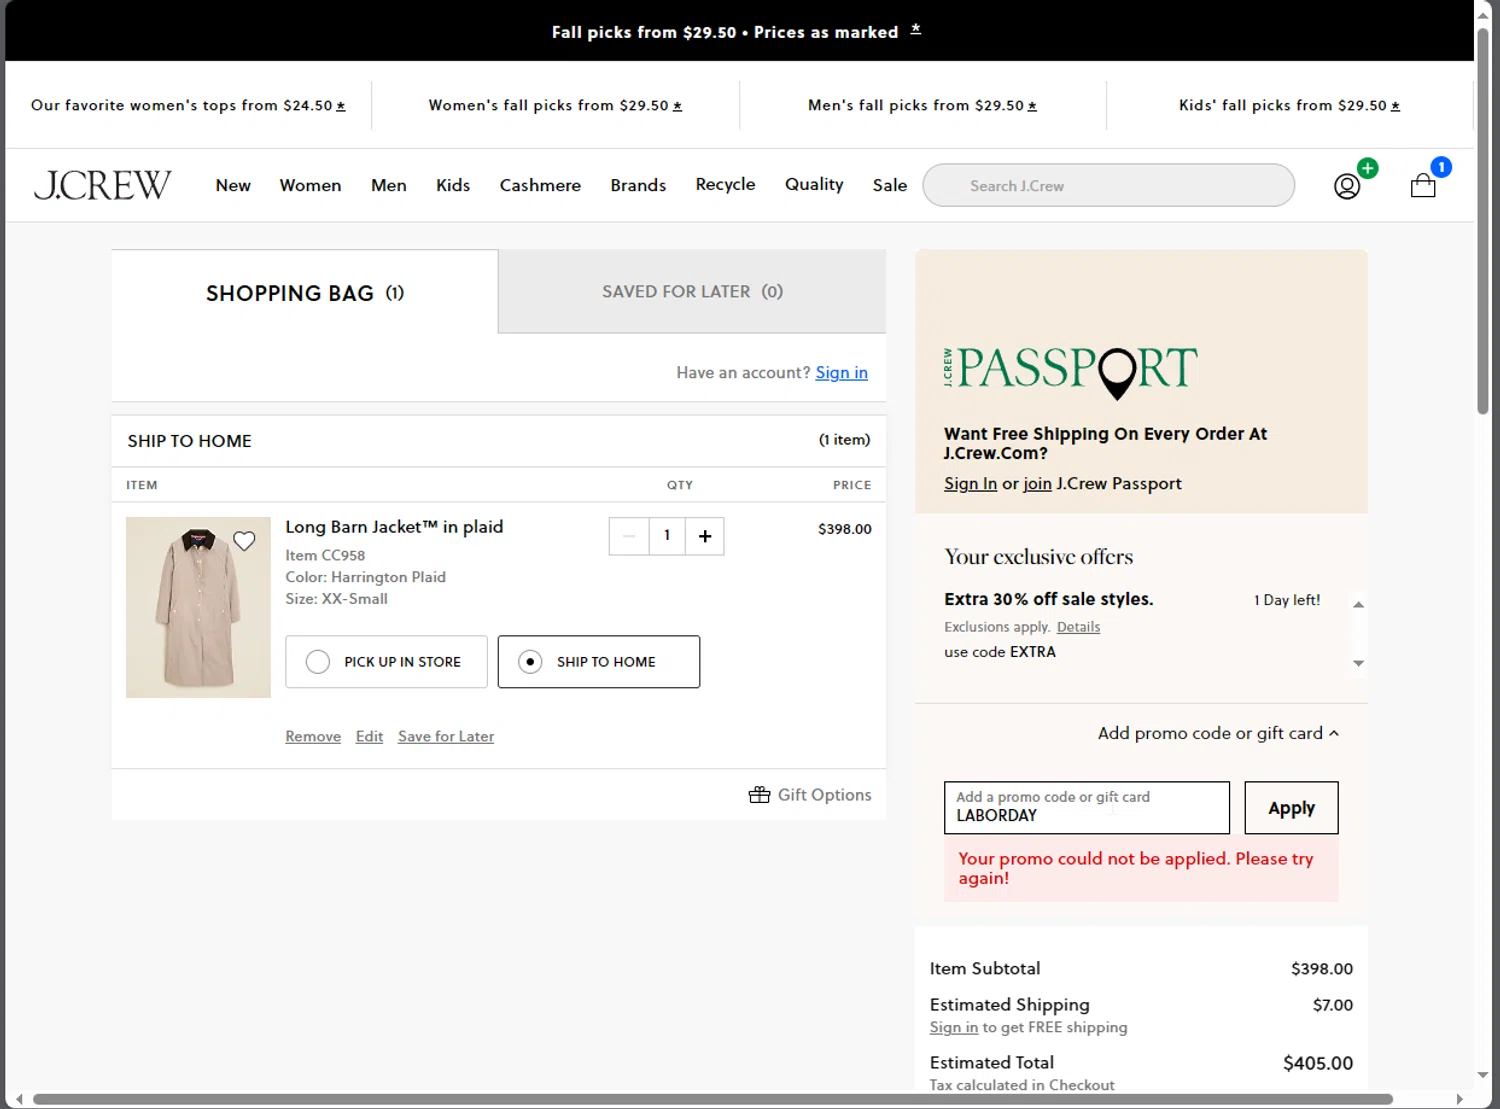The height and width of the screenshot is (1109, 1500).
Task: Open Women's fall picks promo
Action: point(555,105)
